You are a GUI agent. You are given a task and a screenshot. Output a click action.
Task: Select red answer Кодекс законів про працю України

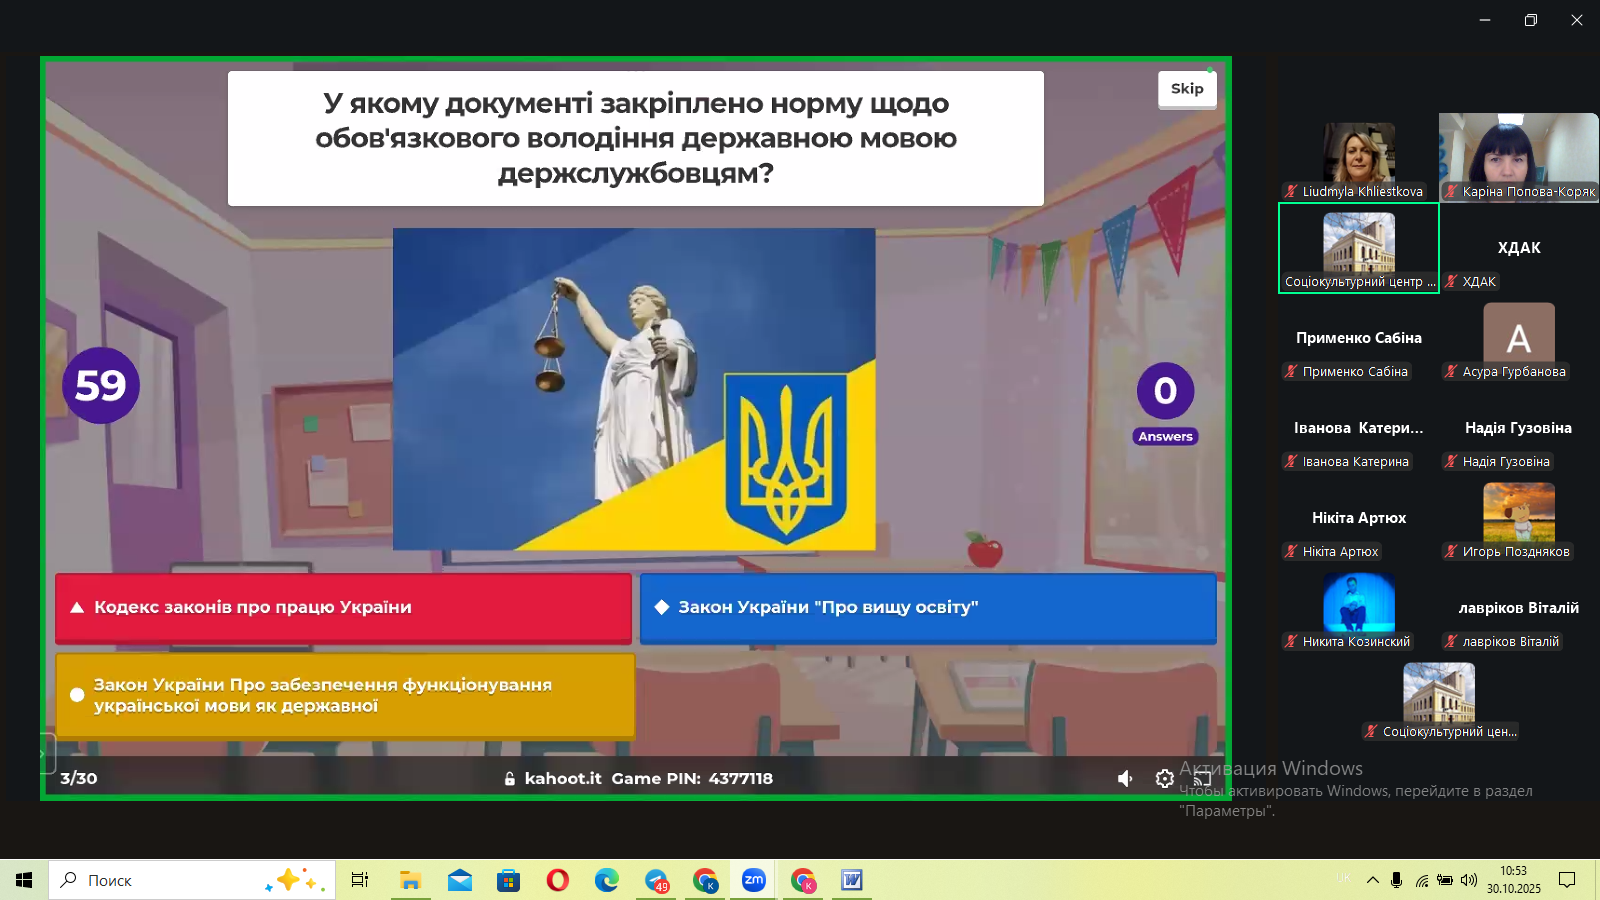(x=343, y=607)
